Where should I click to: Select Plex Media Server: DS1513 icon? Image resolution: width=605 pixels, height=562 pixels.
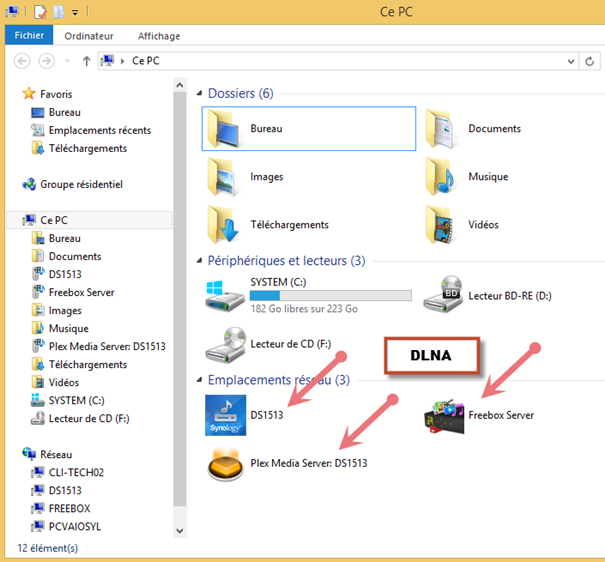[226, 464]
